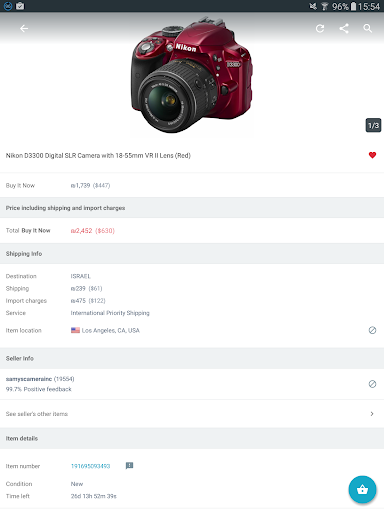The image size is (384, 512).
Task: Block item location Los Angeles icon
Action: tap(372, 330)
